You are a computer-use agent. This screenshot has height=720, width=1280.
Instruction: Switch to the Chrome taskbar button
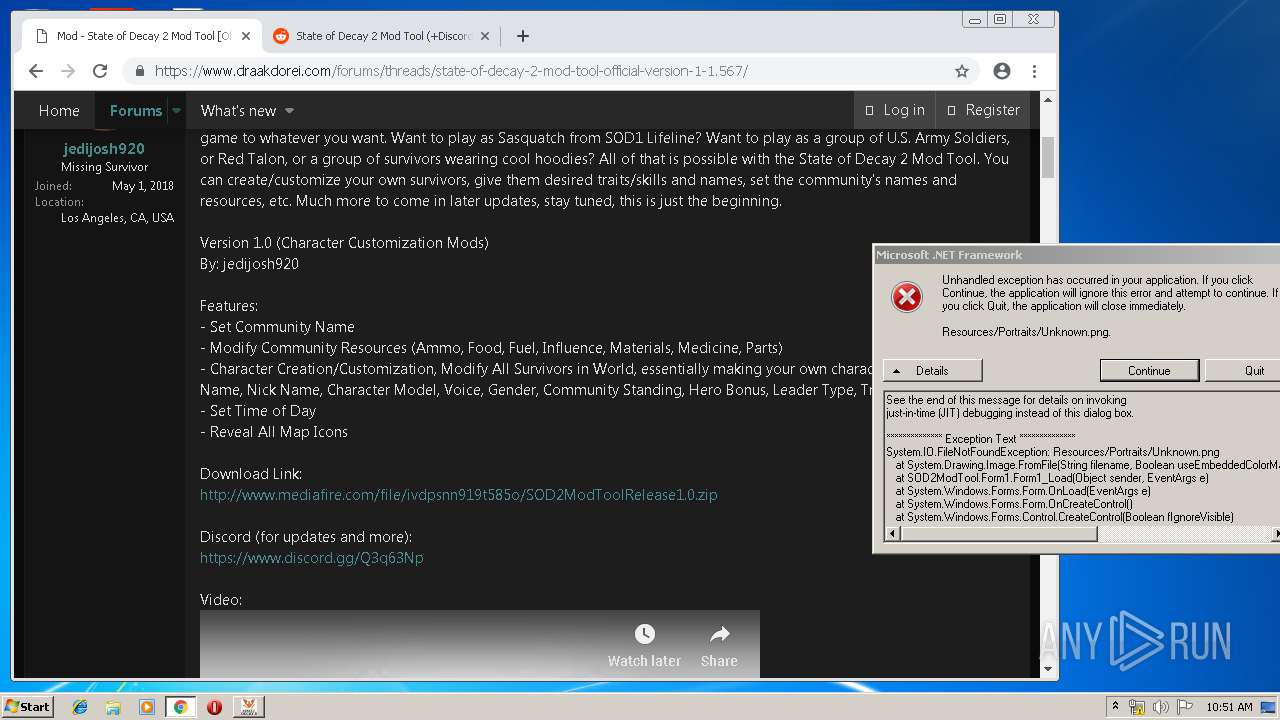click(x=180, y=707)
